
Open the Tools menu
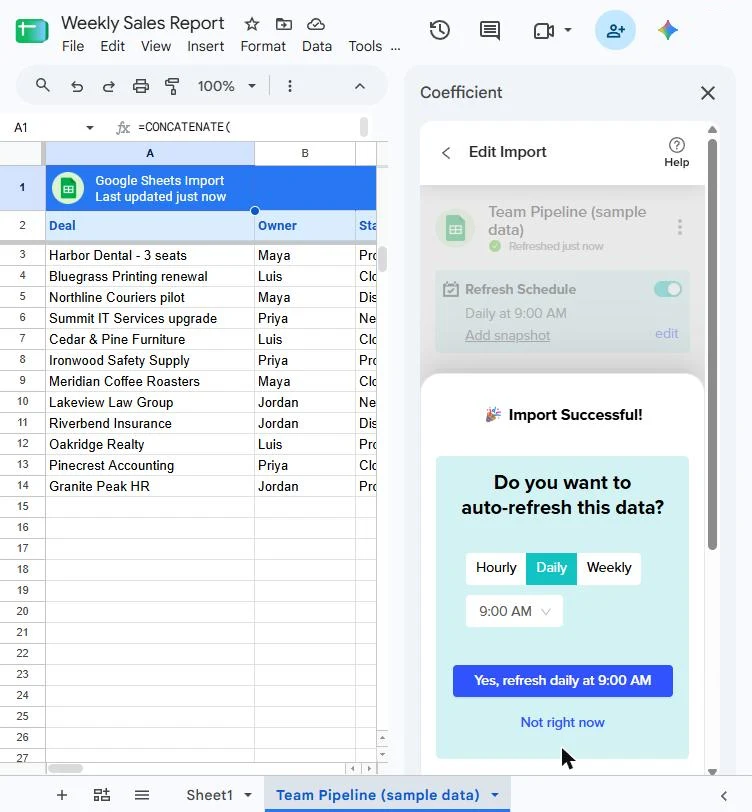tap(365, 47)
